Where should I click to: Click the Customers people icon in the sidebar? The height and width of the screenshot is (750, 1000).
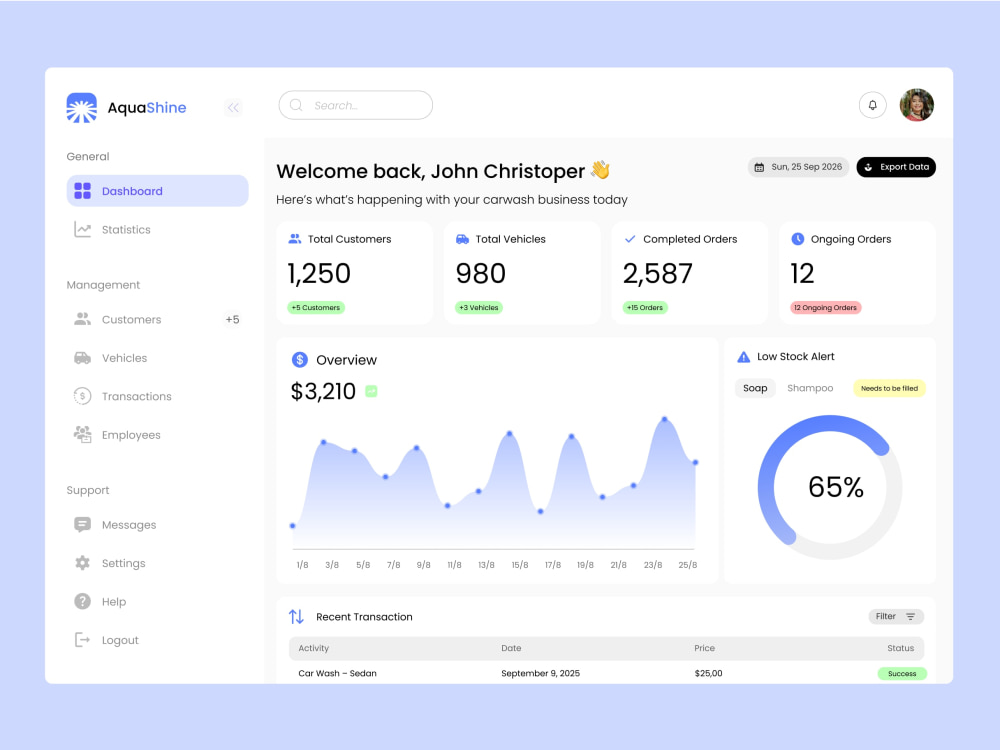pyautogui.click(x=82, y=319)
